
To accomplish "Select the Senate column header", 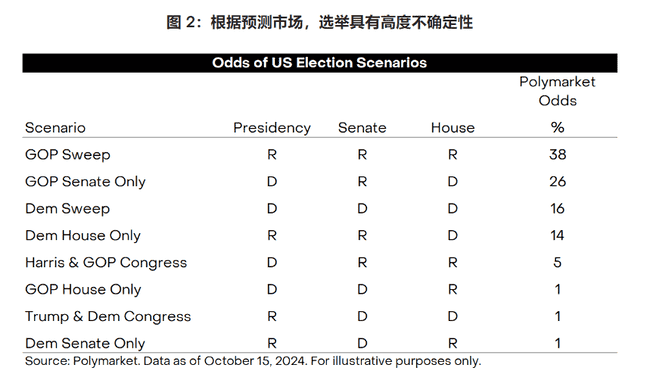I will 362,128.
